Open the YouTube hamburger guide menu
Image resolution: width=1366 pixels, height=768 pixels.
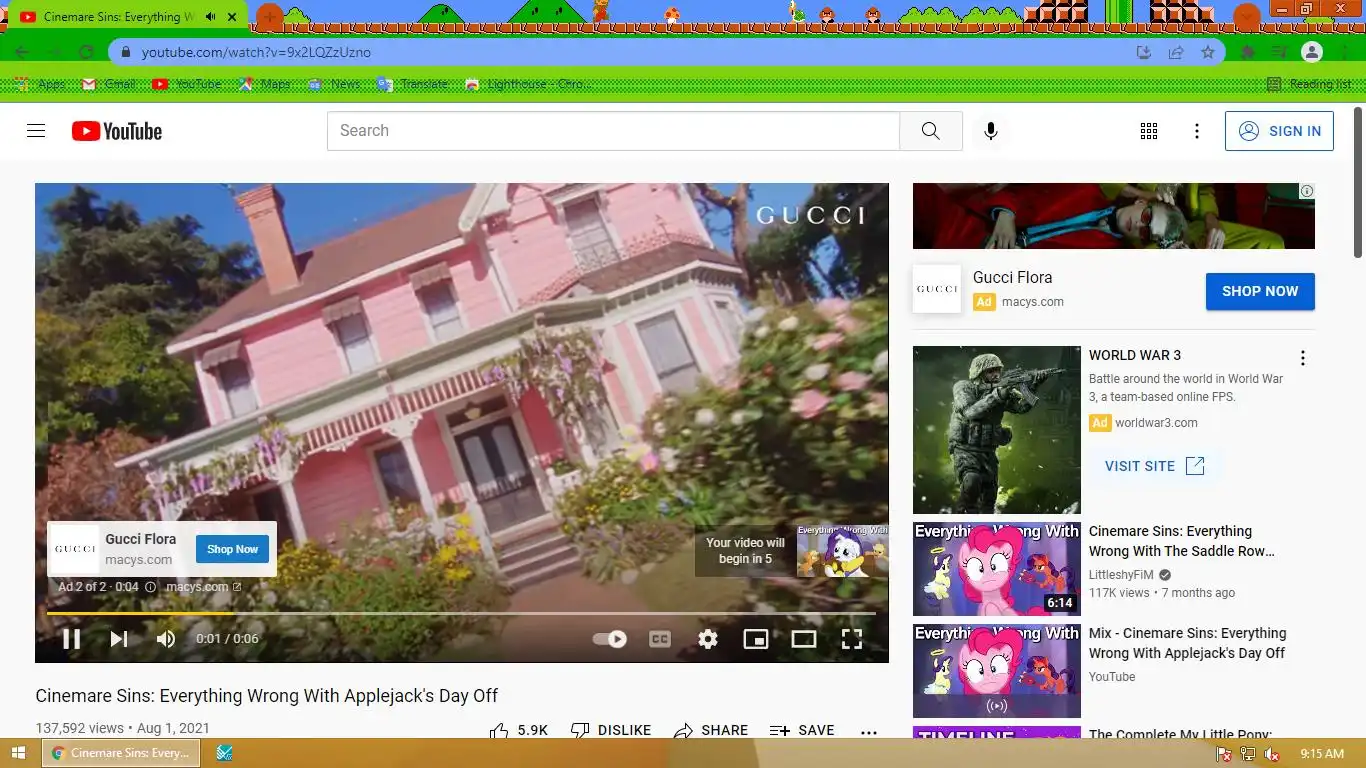click(x=36, y=131)
